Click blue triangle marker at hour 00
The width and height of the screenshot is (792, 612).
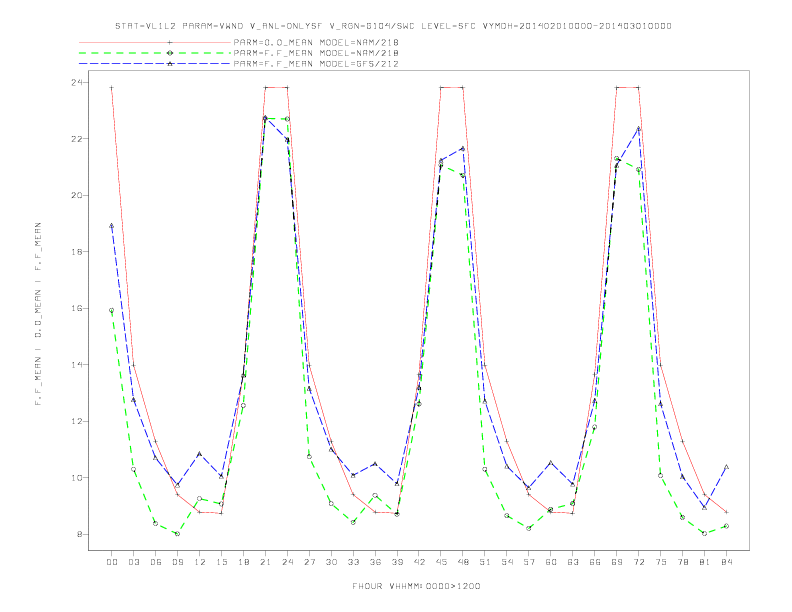pos(112,226)
